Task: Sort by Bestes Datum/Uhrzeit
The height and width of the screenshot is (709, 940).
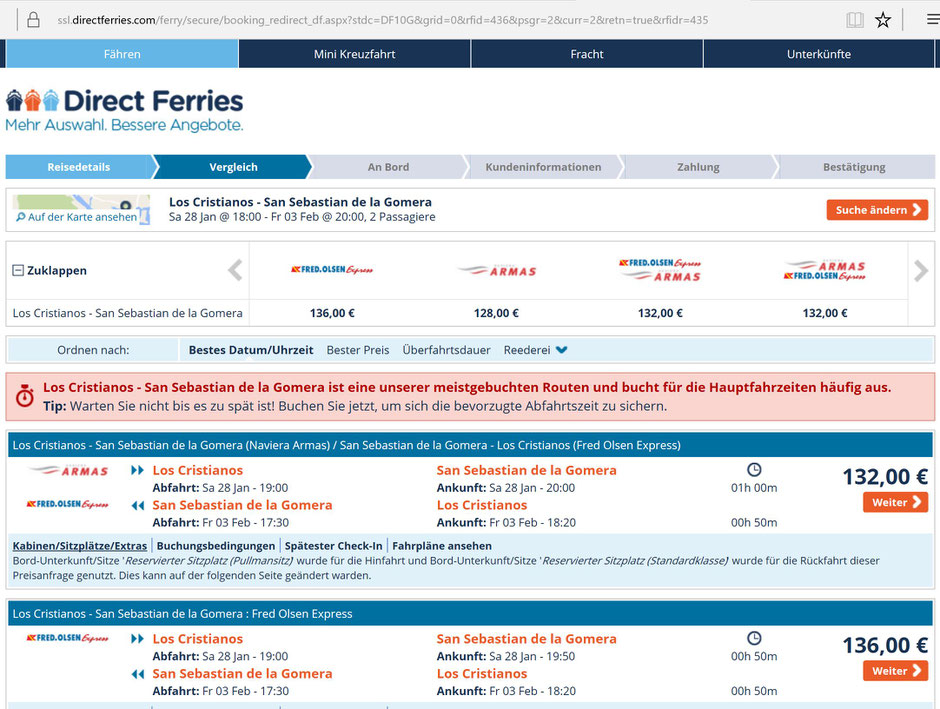Action: pos(251,350)
